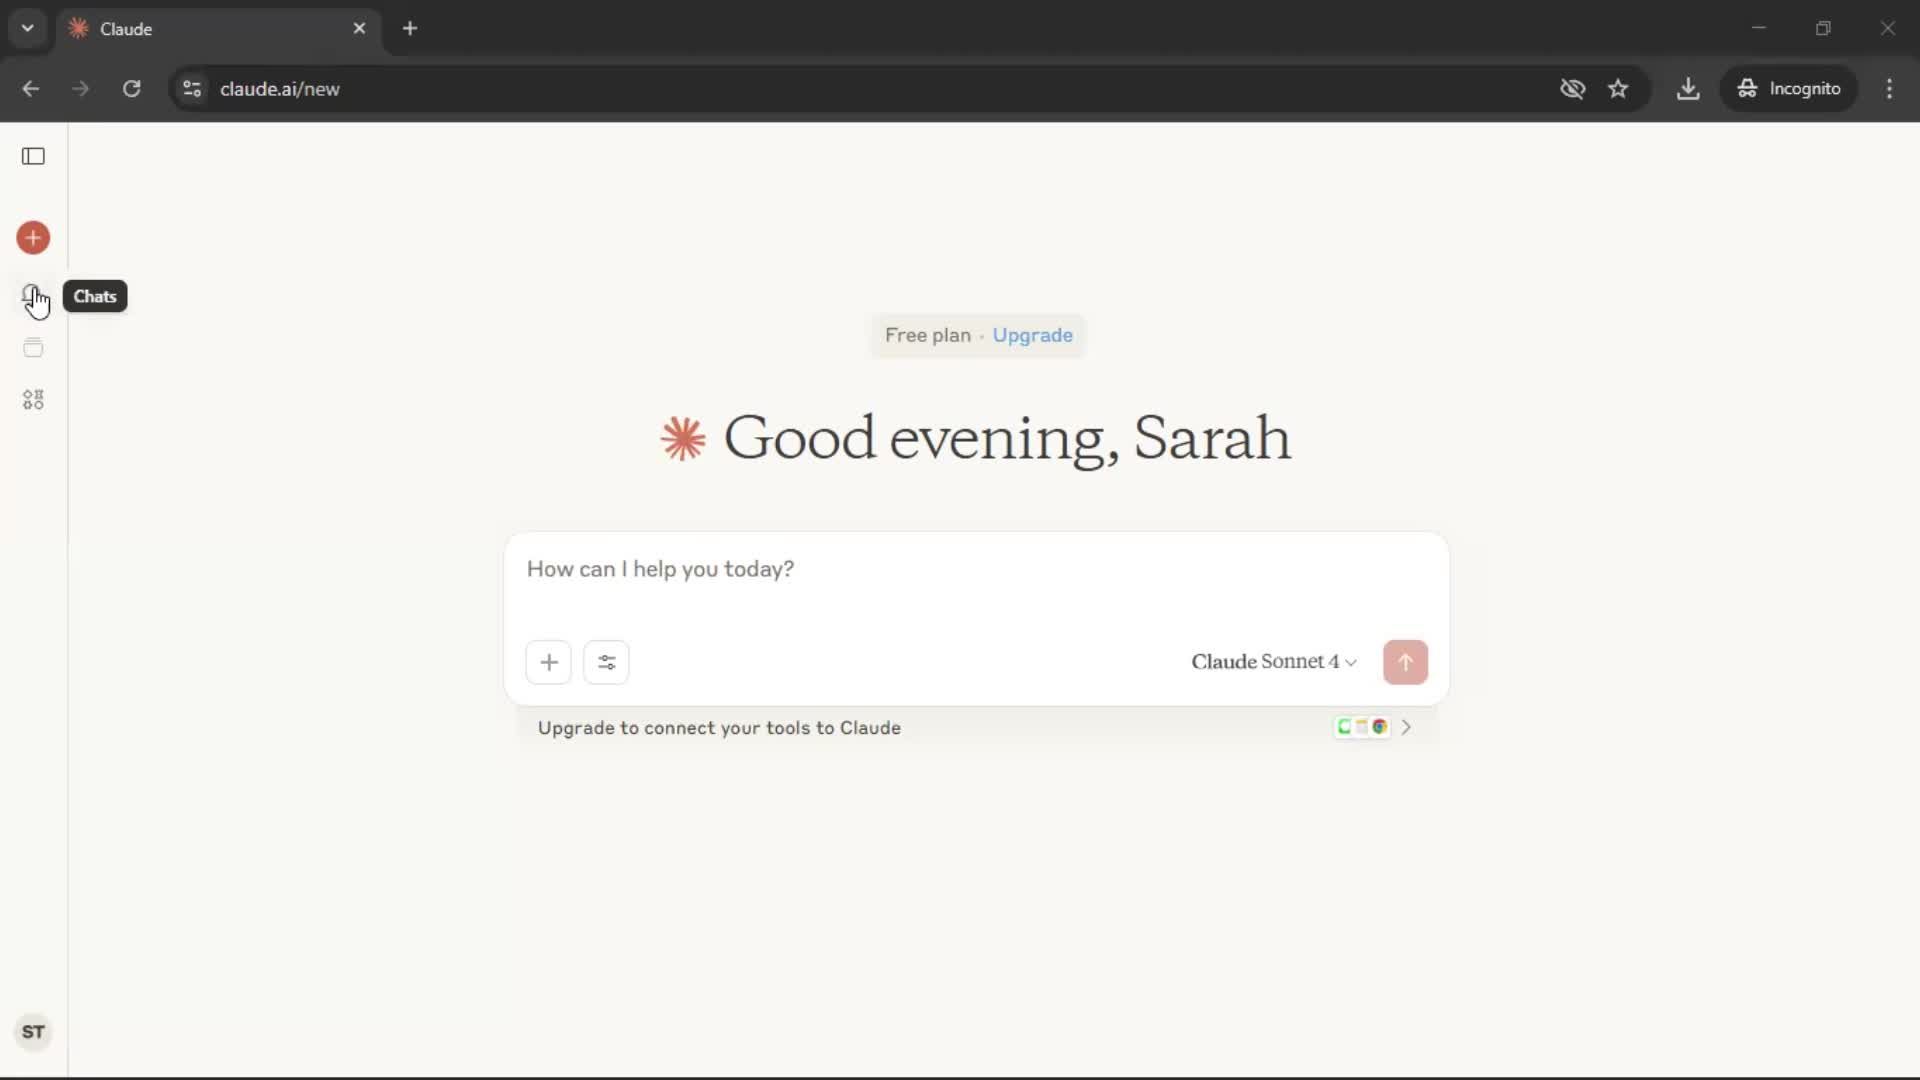The width and height of the screenshot is (1920, 1080).
Task: Open the ST user profile avatar
Action: click(33, 1032)
